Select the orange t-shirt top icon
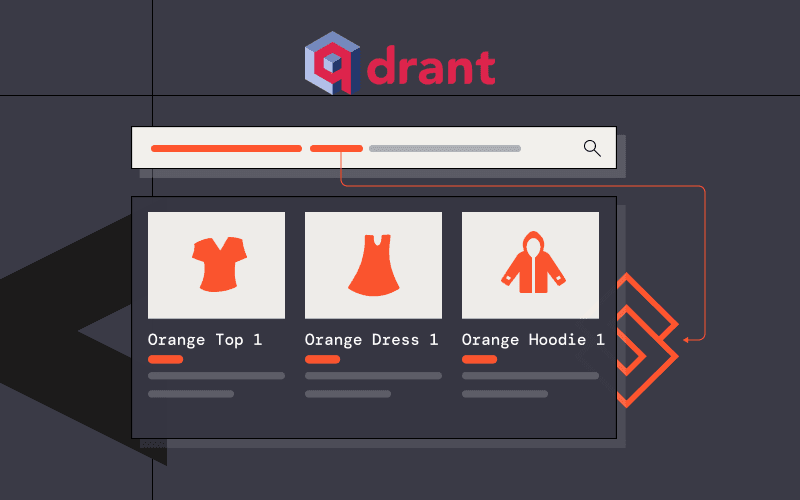Viewport: 800px width, 500px height. [216, 264]
